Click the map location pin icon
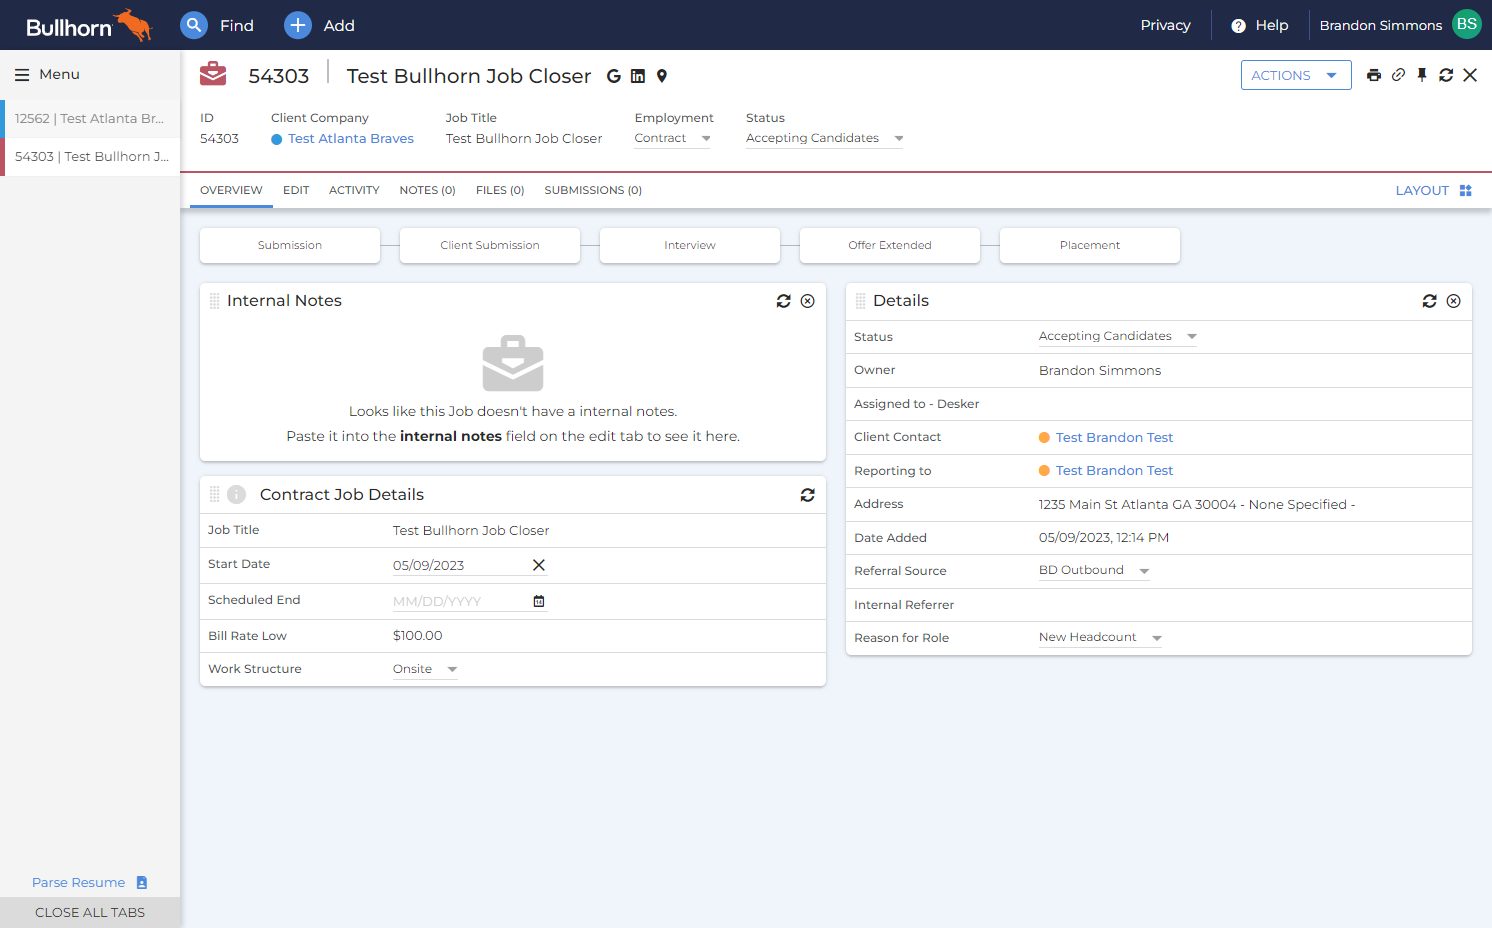 662,76
